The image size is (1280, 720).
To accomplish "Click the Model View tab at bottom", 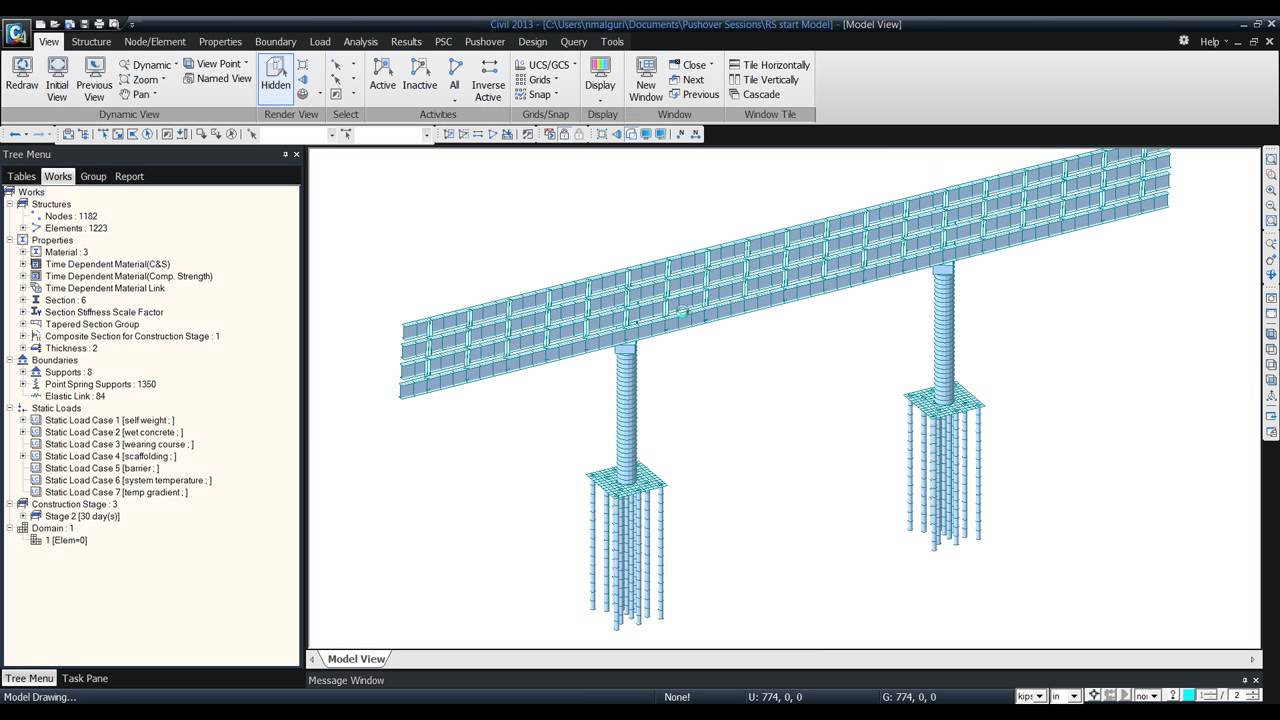I will pyautogui.click(x=356, y=659).
